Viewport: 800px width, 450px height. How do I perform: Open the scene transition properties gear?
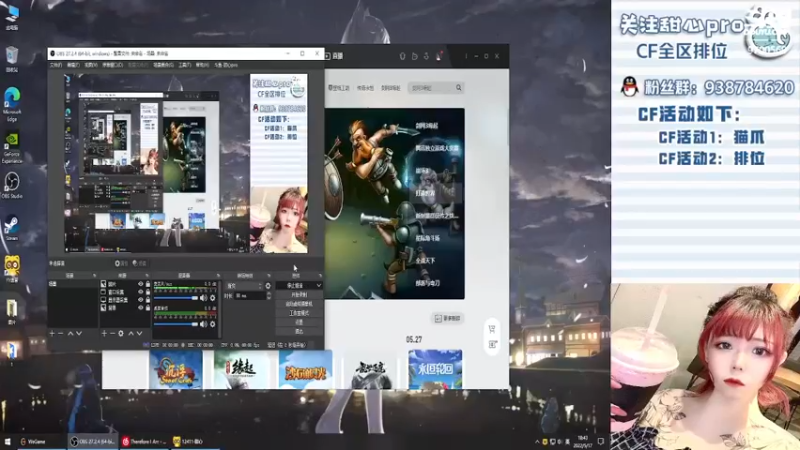pos(268,286)
